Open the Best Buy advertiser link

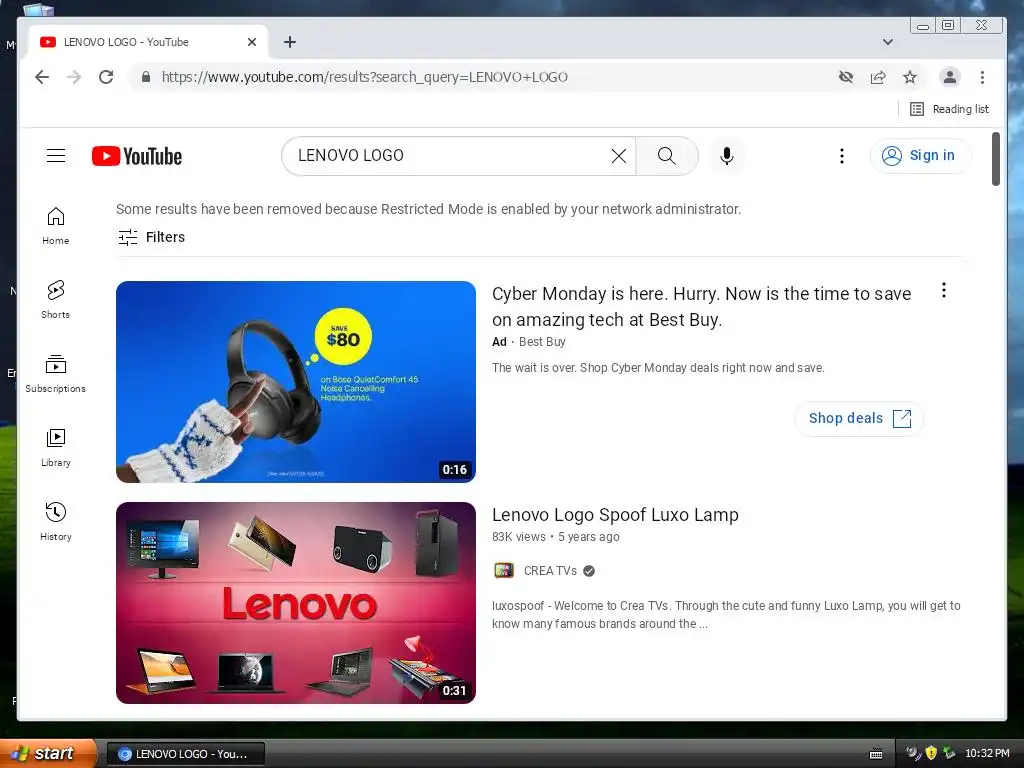point(542,342)
